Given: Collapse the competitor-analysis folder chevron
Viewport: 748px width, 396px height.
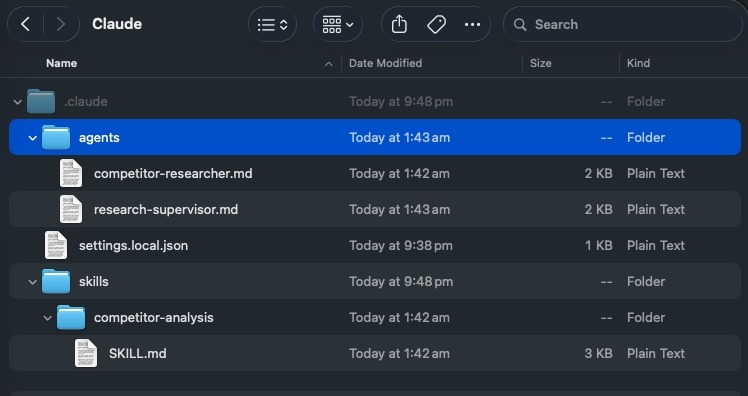Looking at the screenshot, I should click(x=47, y=318).
